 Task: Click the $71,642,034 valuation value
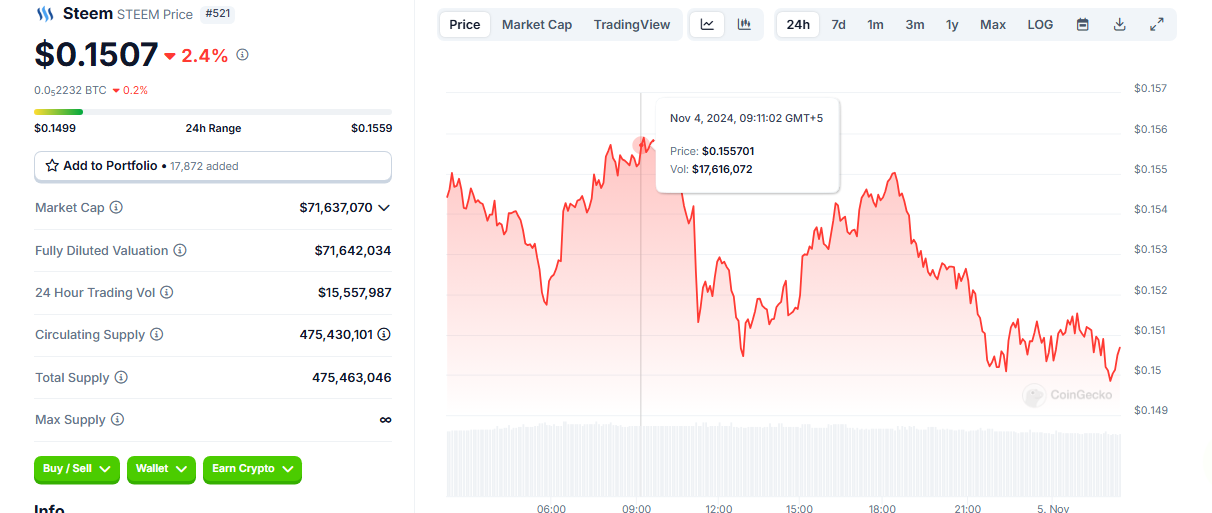(353, 250)
